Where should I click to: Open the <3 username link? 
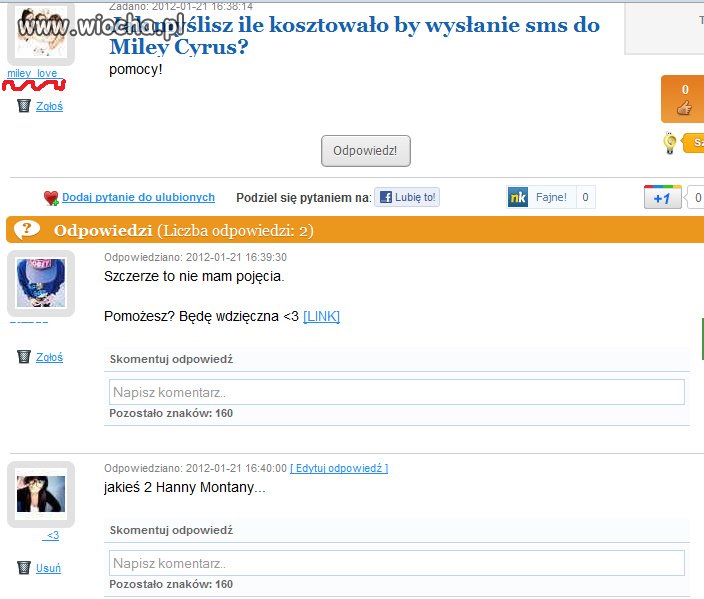click(x=51, y=535)
